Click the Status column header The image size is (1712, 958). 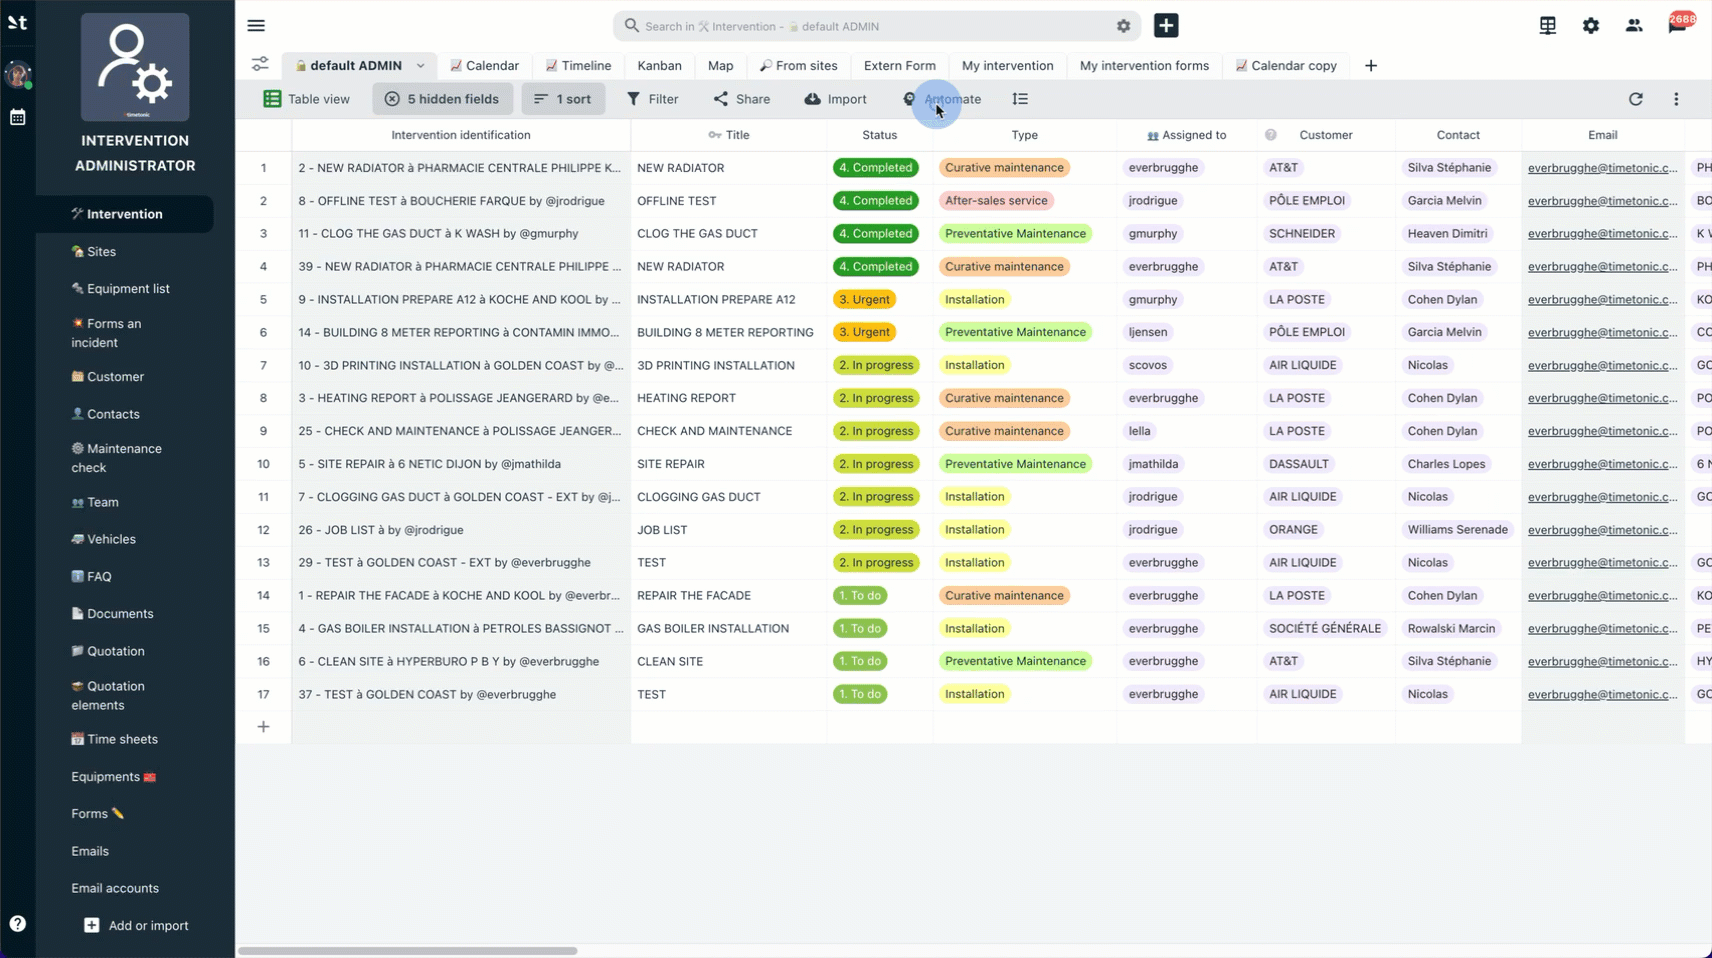click(880, 135)
